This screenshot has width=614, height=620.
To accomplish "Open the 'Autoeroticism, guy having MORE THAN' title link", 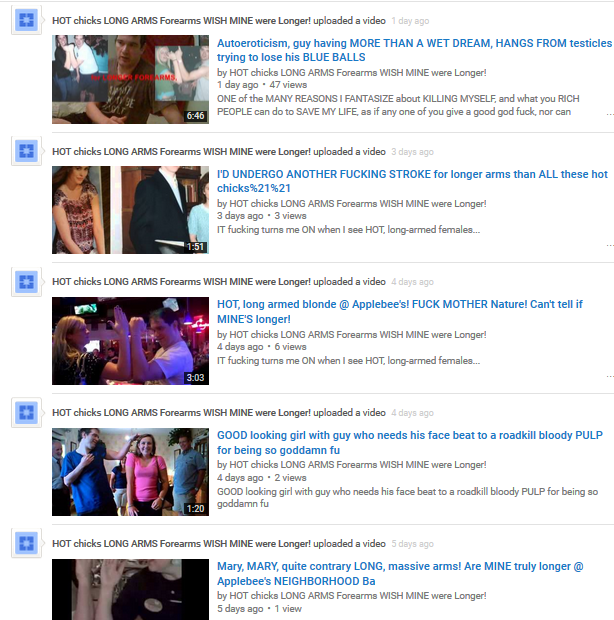I will click(414, 50).
